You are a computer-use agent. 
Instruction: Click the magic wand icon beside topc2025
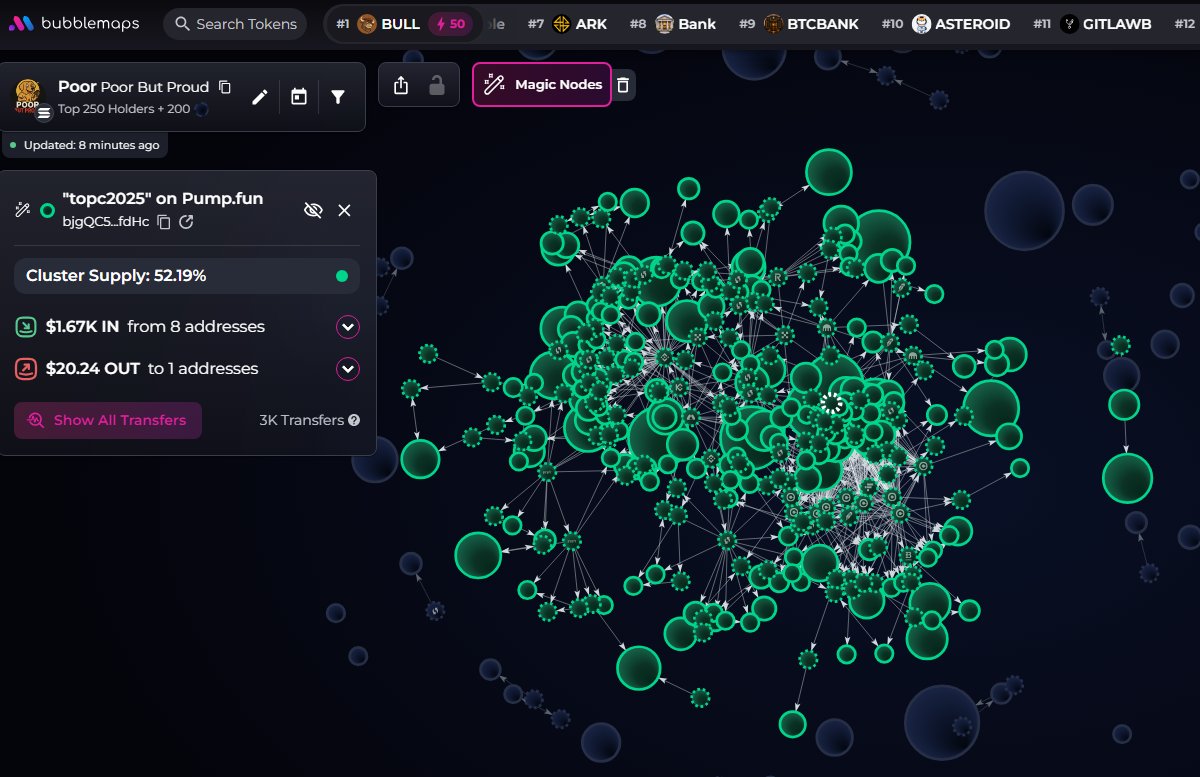22,210
